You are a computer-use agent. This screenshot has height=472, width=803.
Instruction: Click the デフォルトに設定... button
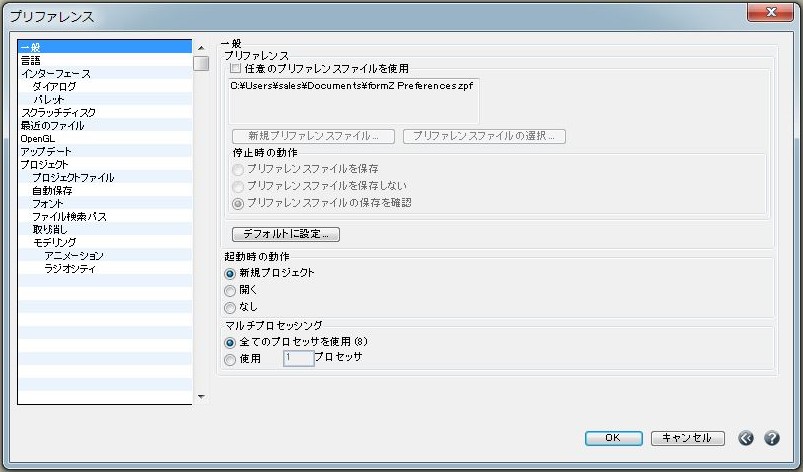pyautogui.click(x=286, y=234)
